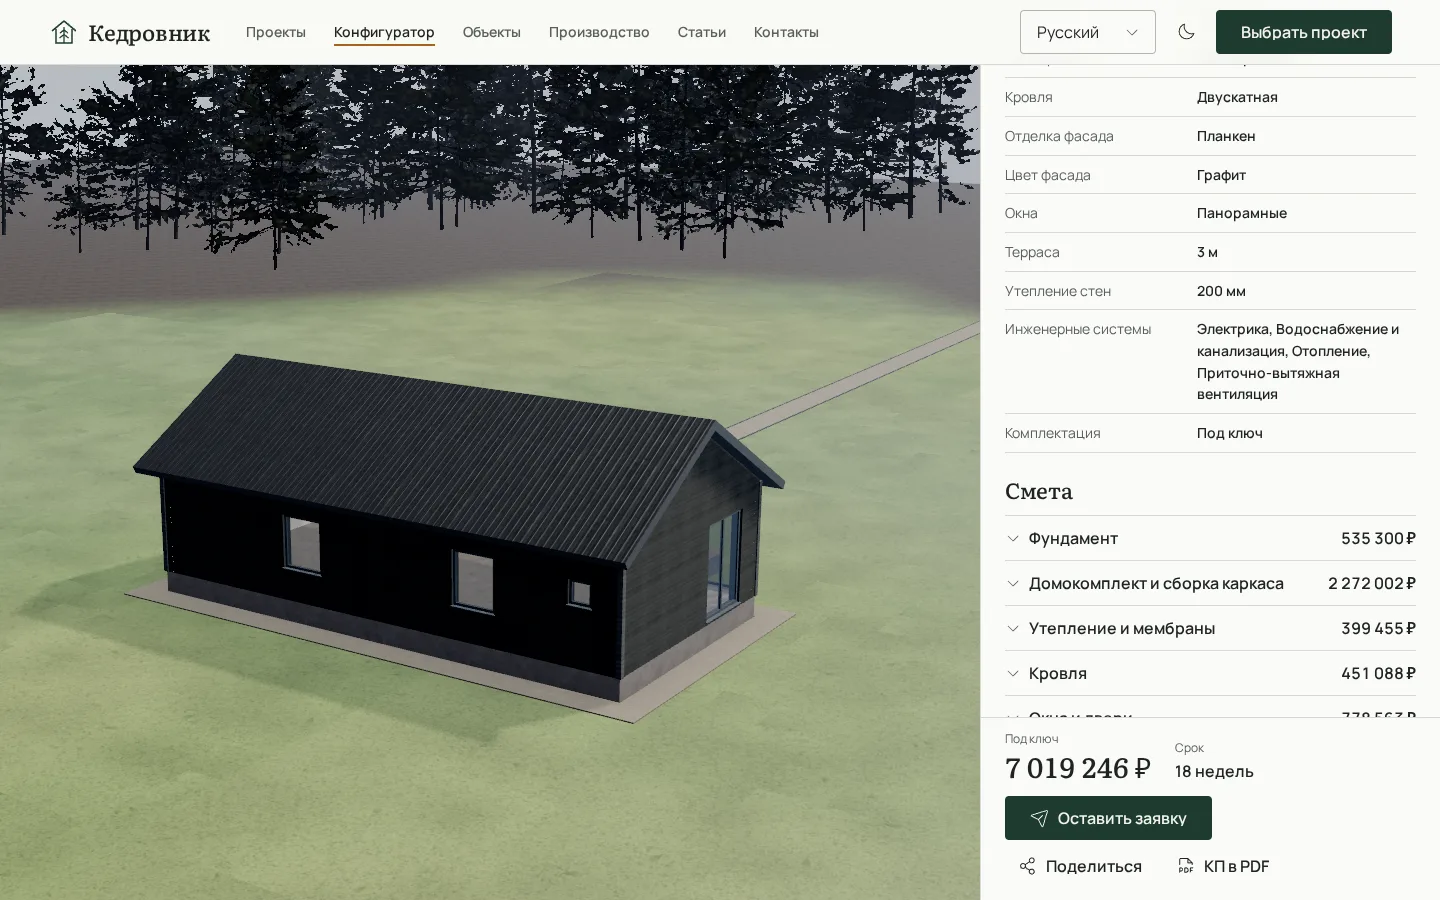The width and height of the screenshot is (1440, 900).
Task: Open the Производство section
Action: [598, 32]
